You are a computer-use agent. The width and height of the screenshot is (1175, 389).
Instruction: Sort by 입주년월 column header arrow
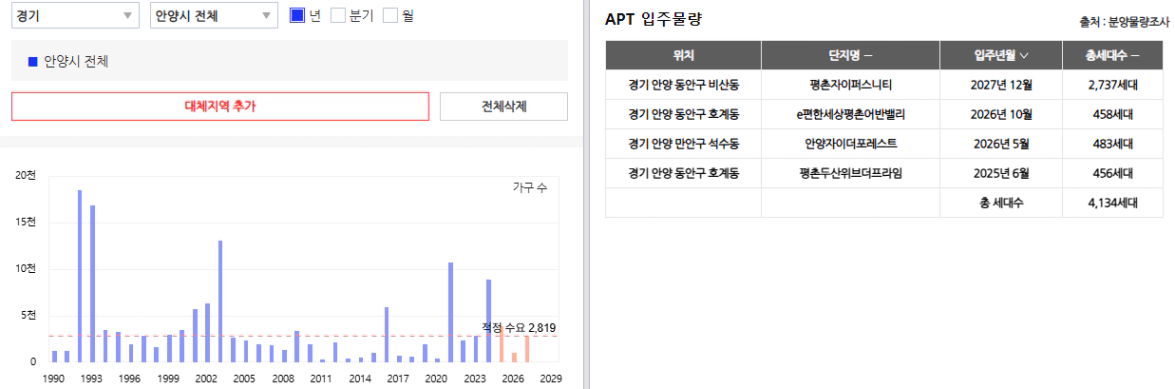[x=1024, y=55]
